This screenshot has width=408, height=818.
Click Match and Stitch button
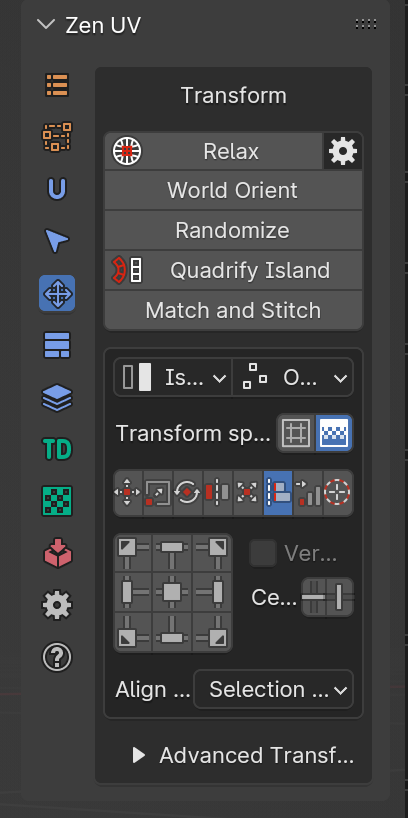[233, 310]
